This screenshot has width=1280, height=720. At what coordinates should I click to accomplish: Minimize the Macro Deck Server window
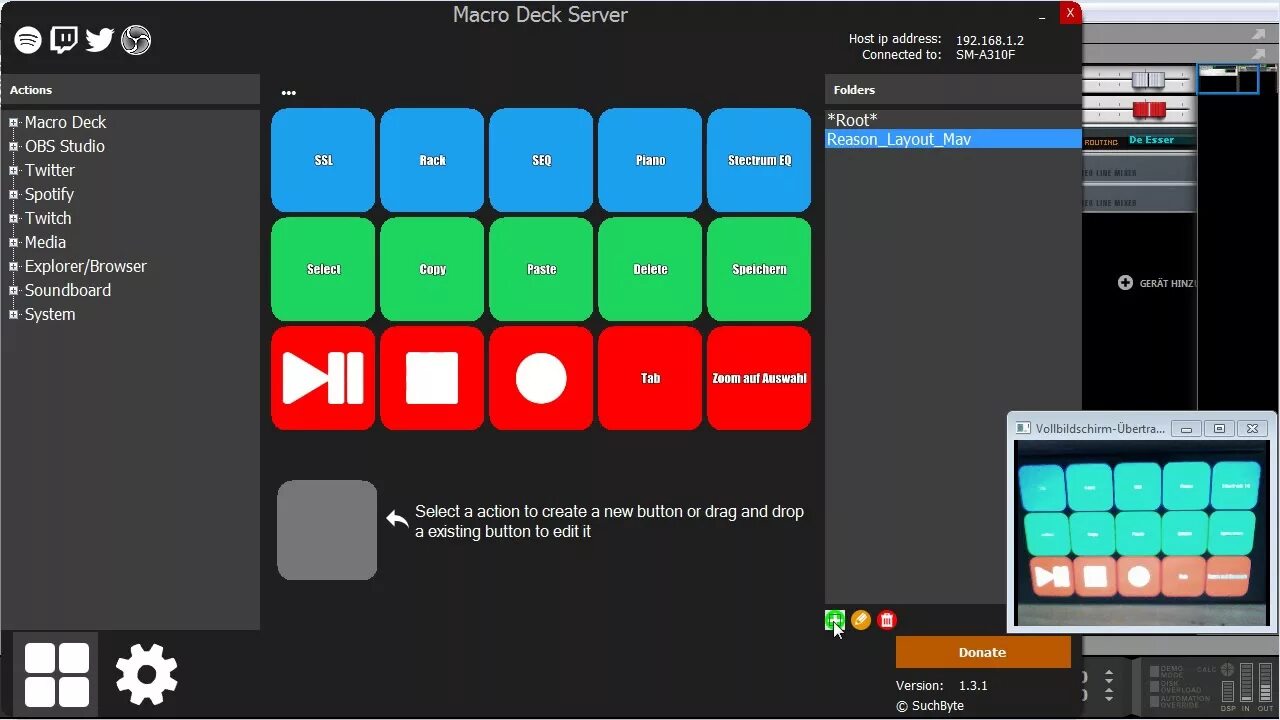pyautogui.click(x=1043, y=15)
